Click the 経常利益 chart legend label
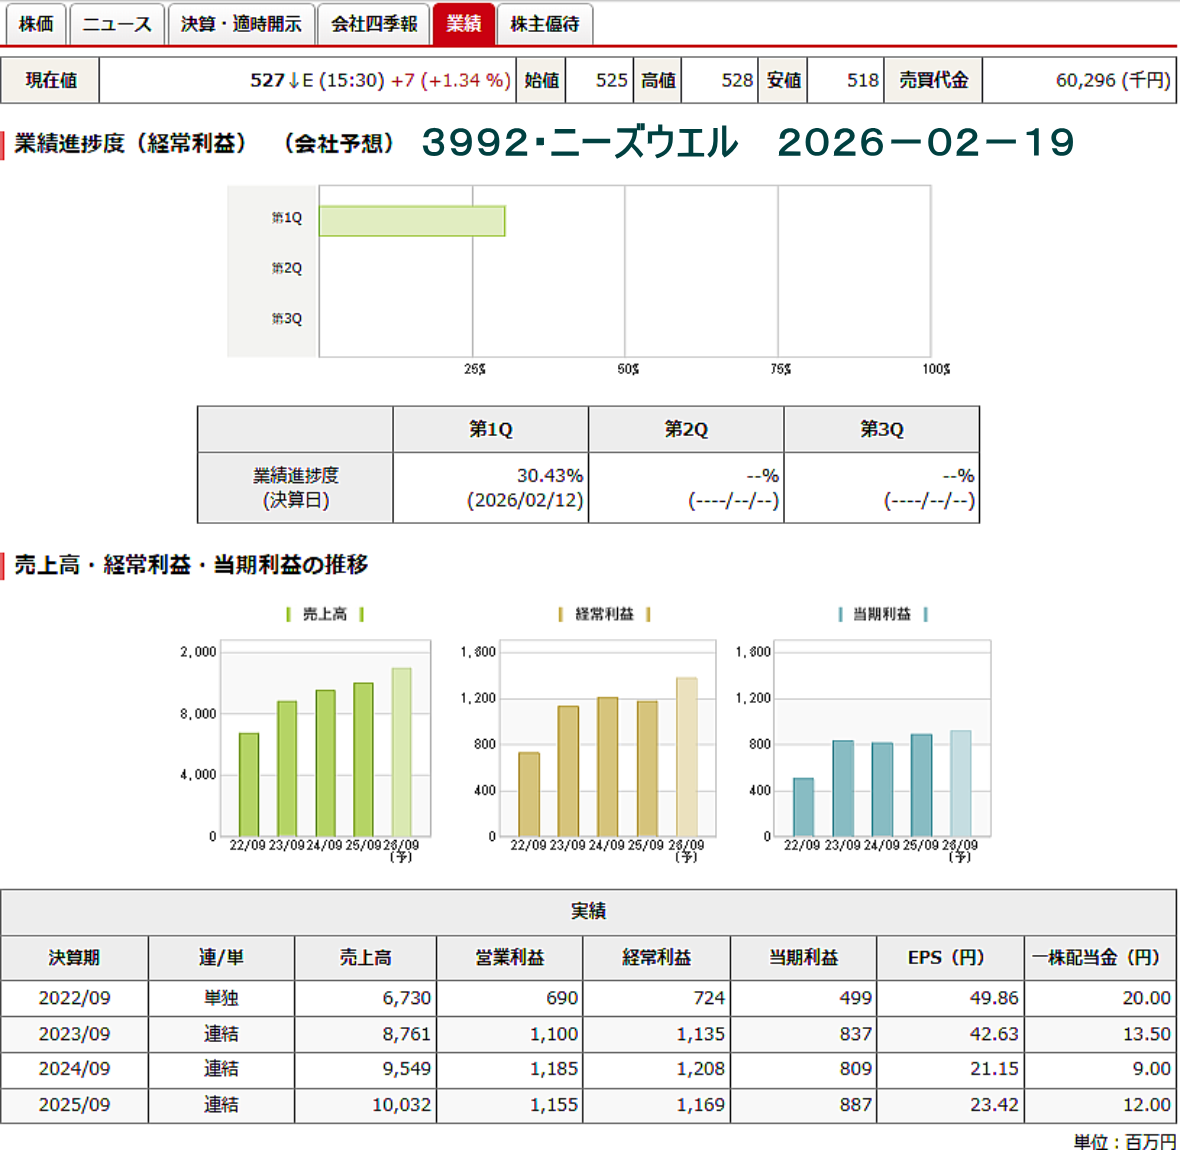1180x1150 pixels. click(604, 614)
